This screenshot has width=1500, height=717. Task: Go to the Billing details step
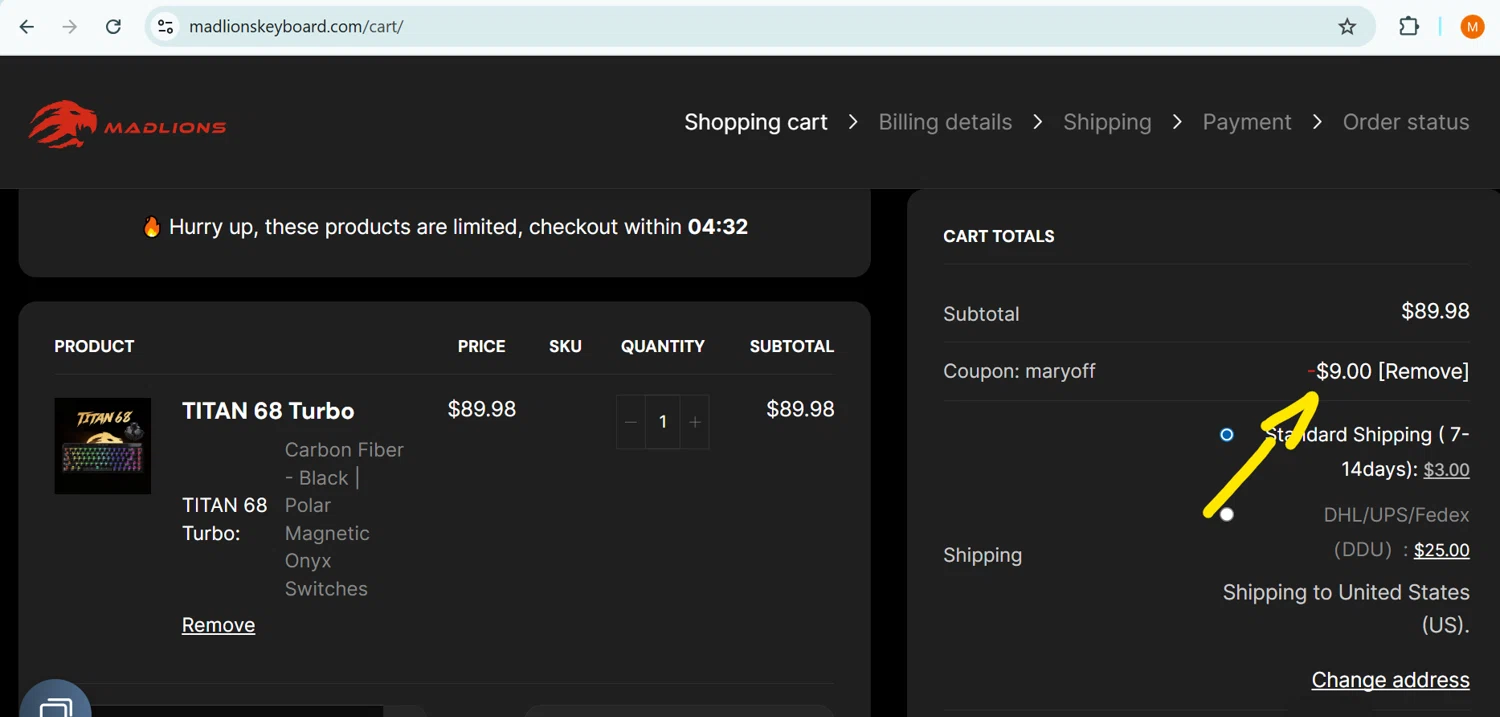945,122
